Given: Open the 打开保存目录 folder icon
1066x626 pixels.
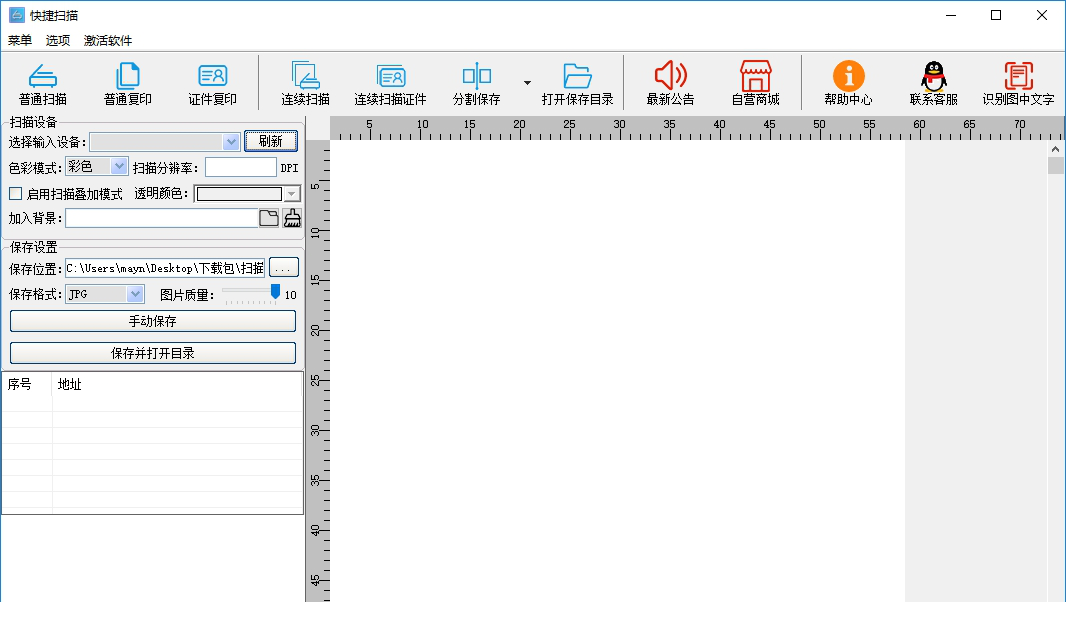Looking at the screenshot, I should pos(577,76).
